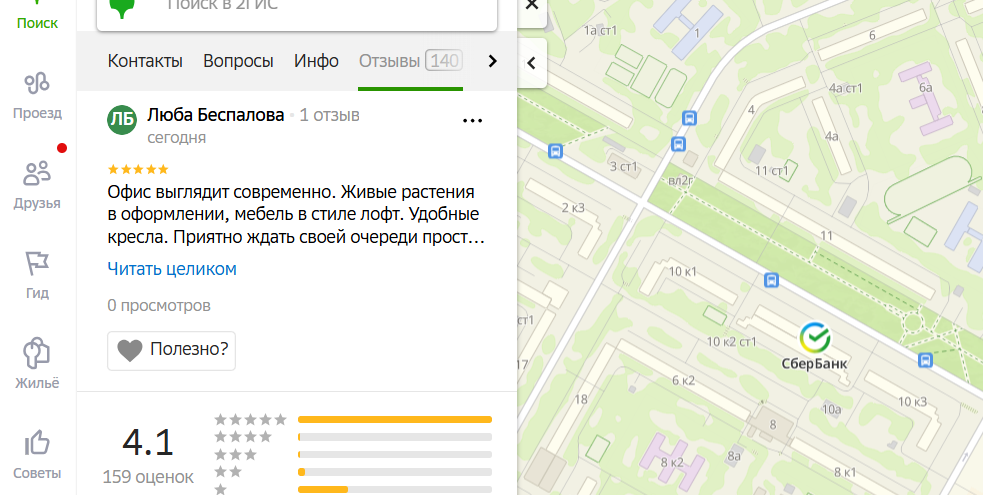Click the СберБанк marker on the map
Image resolution: width=983 pixels, height=495 pixels.
[814, 338]
